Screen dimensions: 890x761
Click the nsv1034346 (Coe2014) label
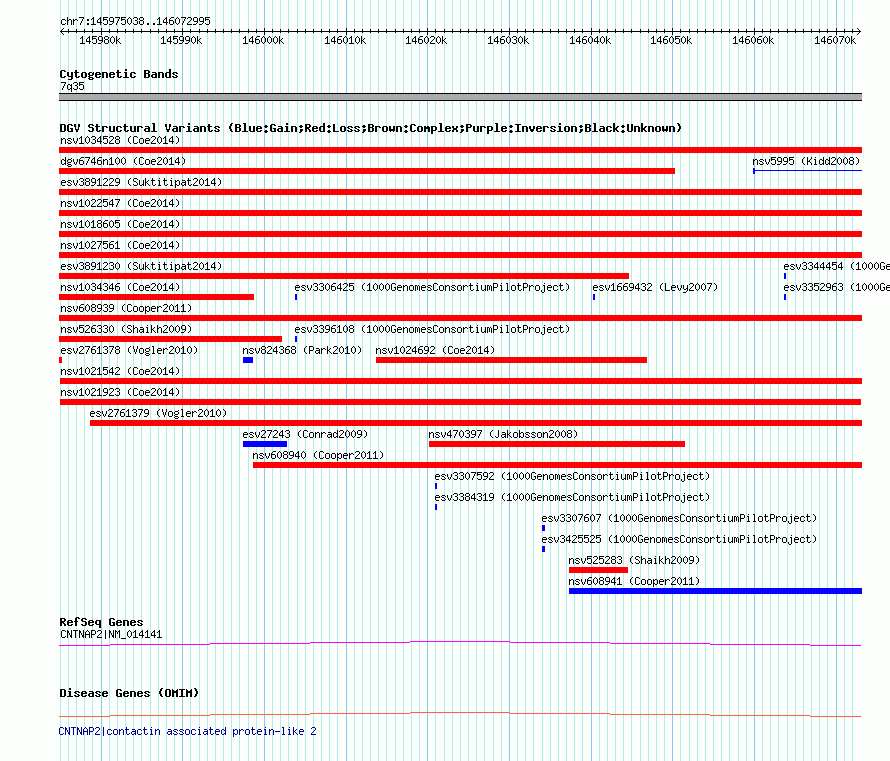pyautogui.click(x=120, y=287)
